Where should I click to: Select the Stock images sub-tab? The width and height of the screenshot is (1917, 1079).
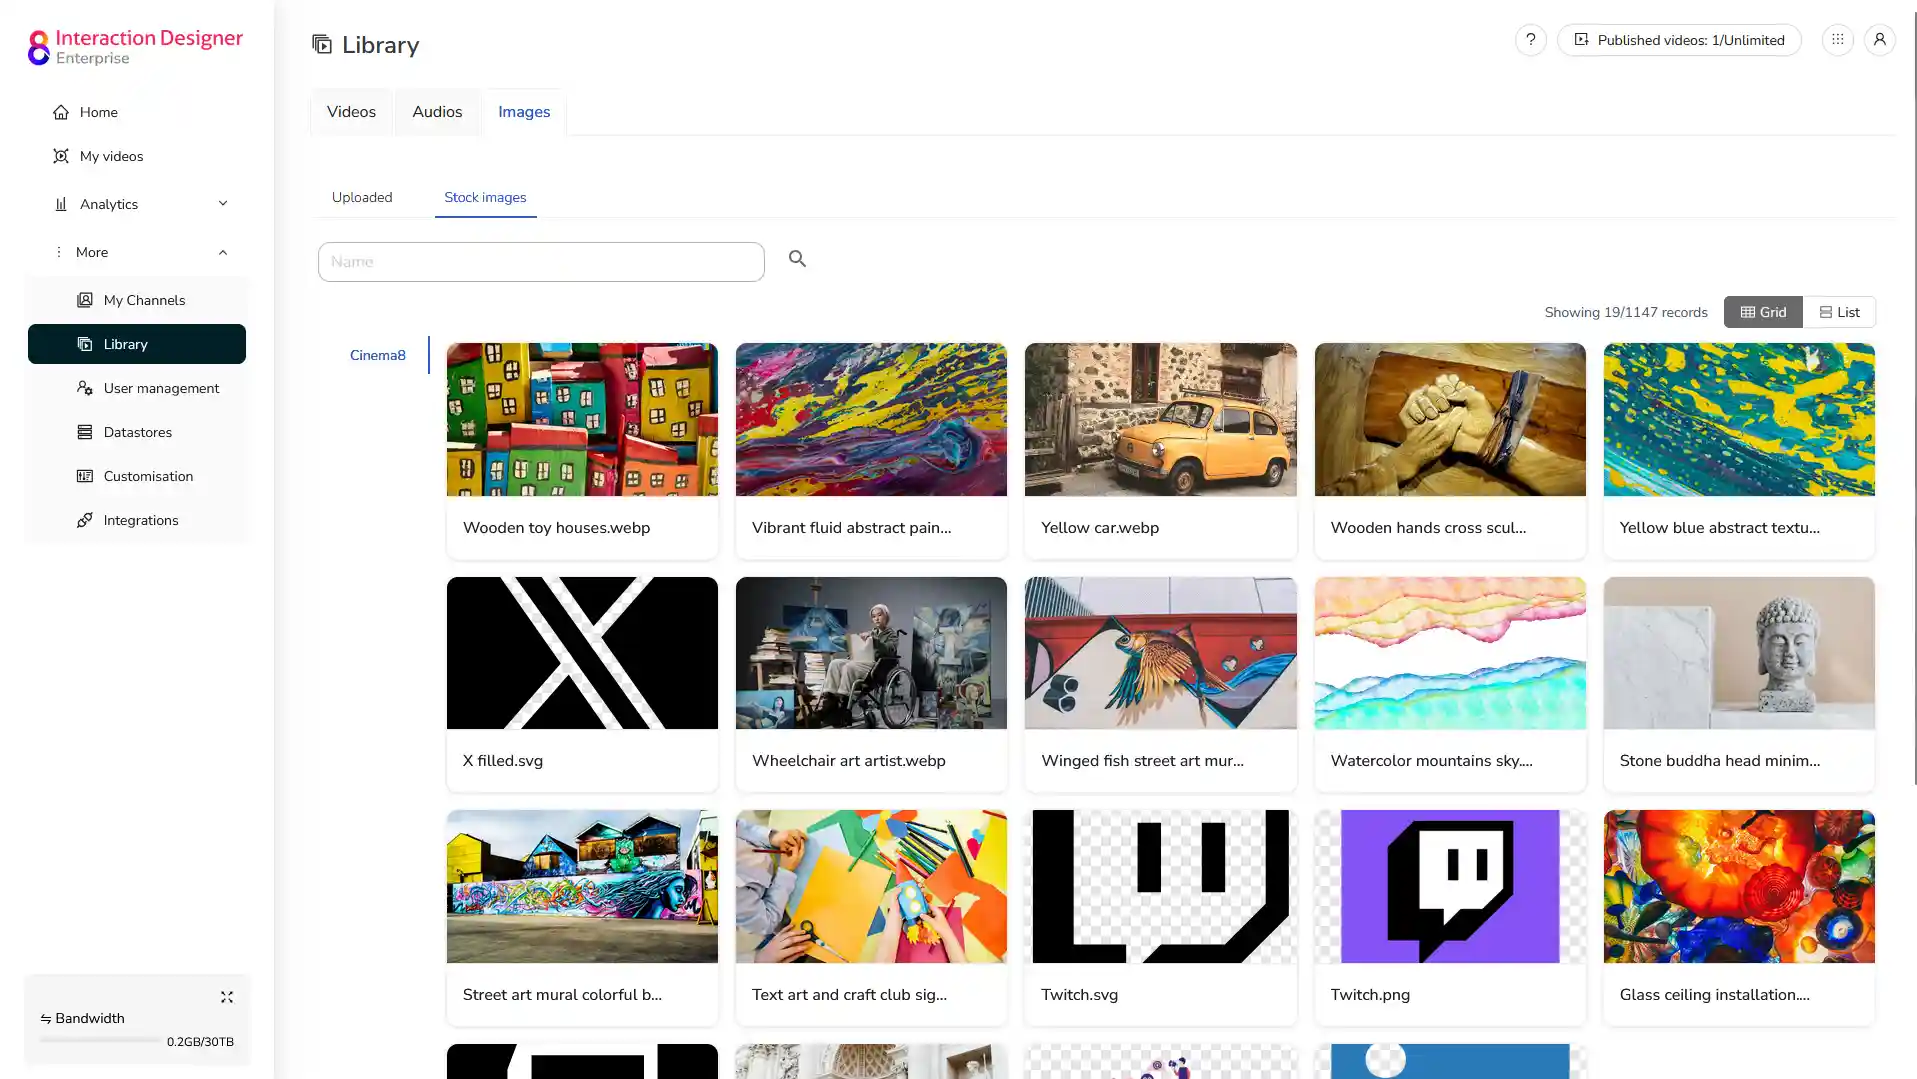click(x=485, y=197)
